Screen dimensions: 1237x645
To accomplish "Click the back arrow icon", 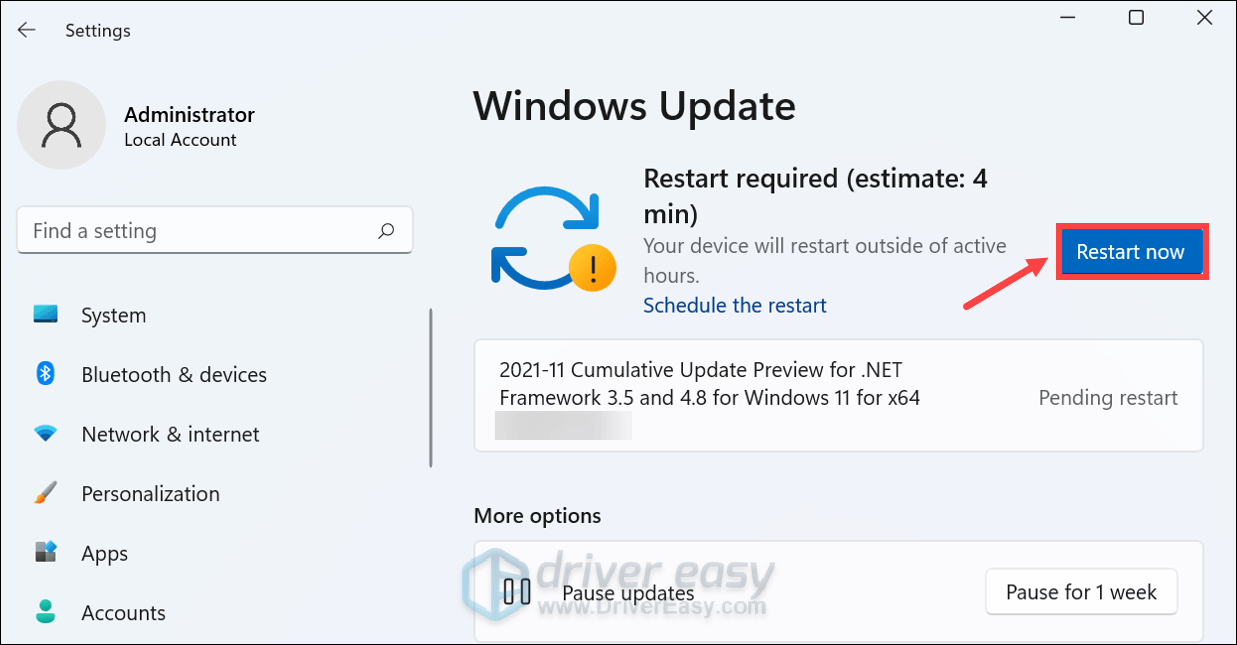I will point(26,30).
